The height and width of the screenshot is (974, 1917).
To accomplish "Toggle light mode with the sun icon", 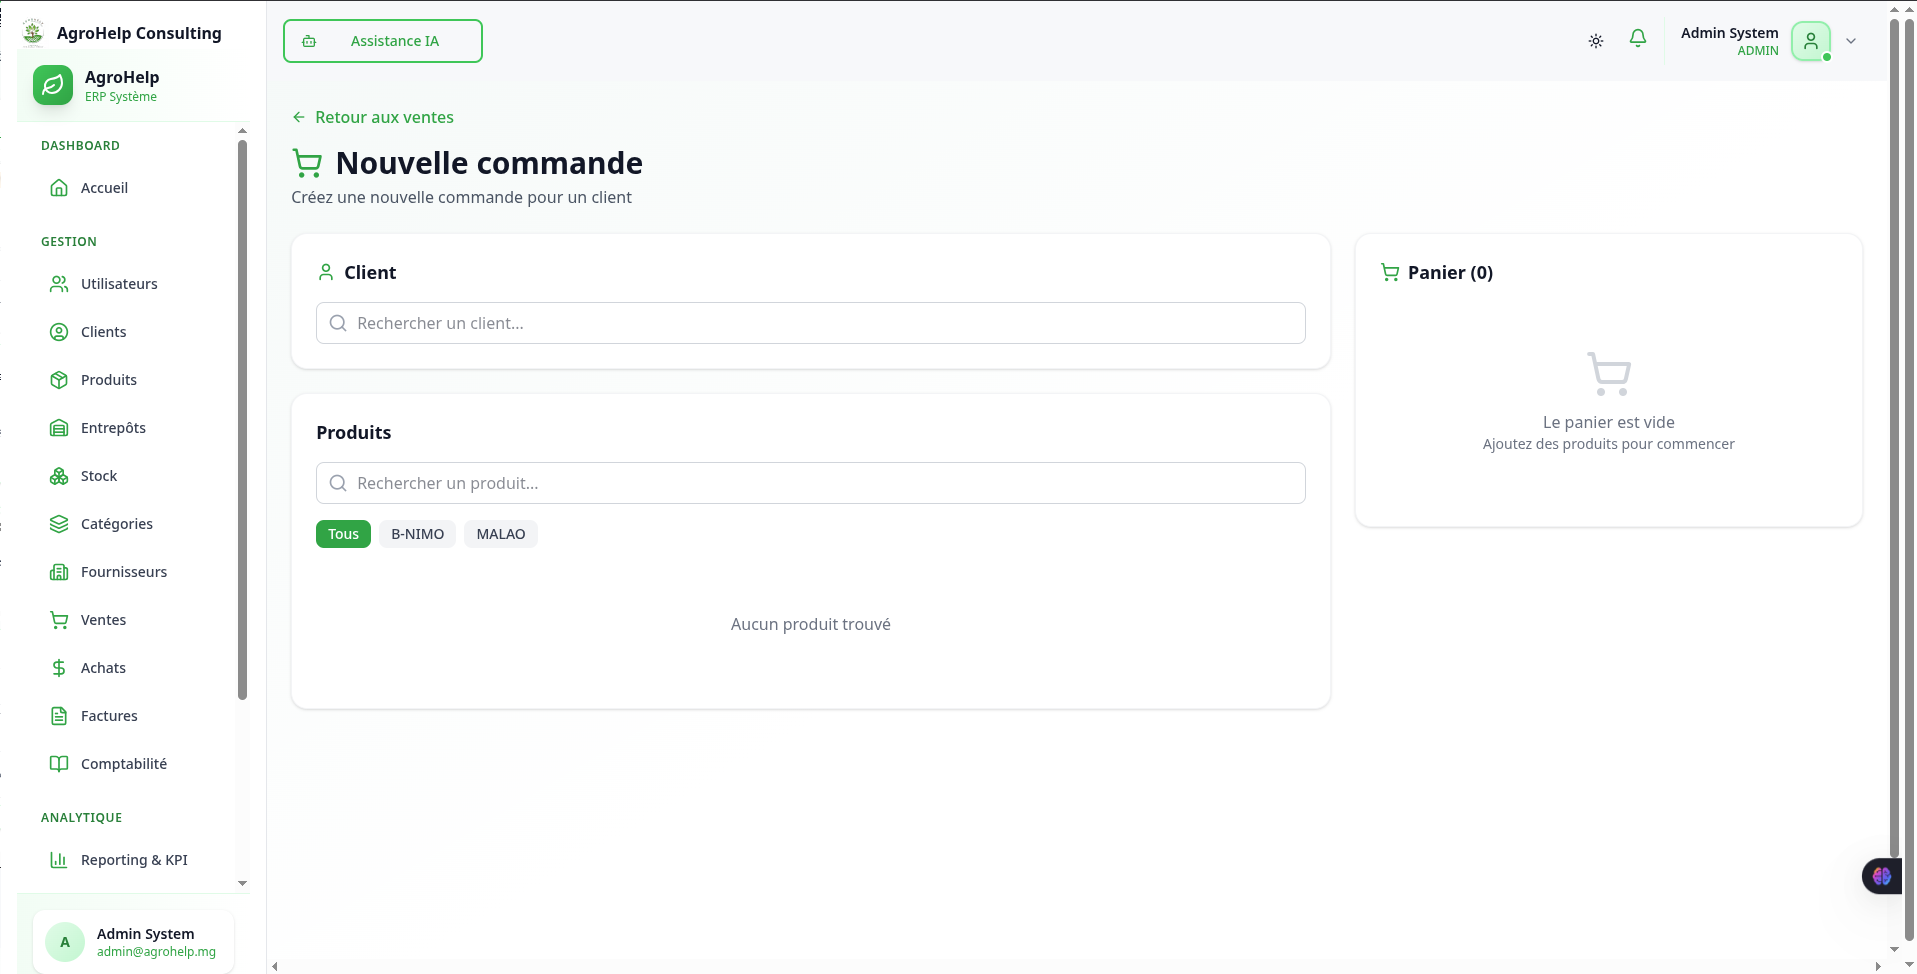I will pyautogui.click(x=1595, y=41).
